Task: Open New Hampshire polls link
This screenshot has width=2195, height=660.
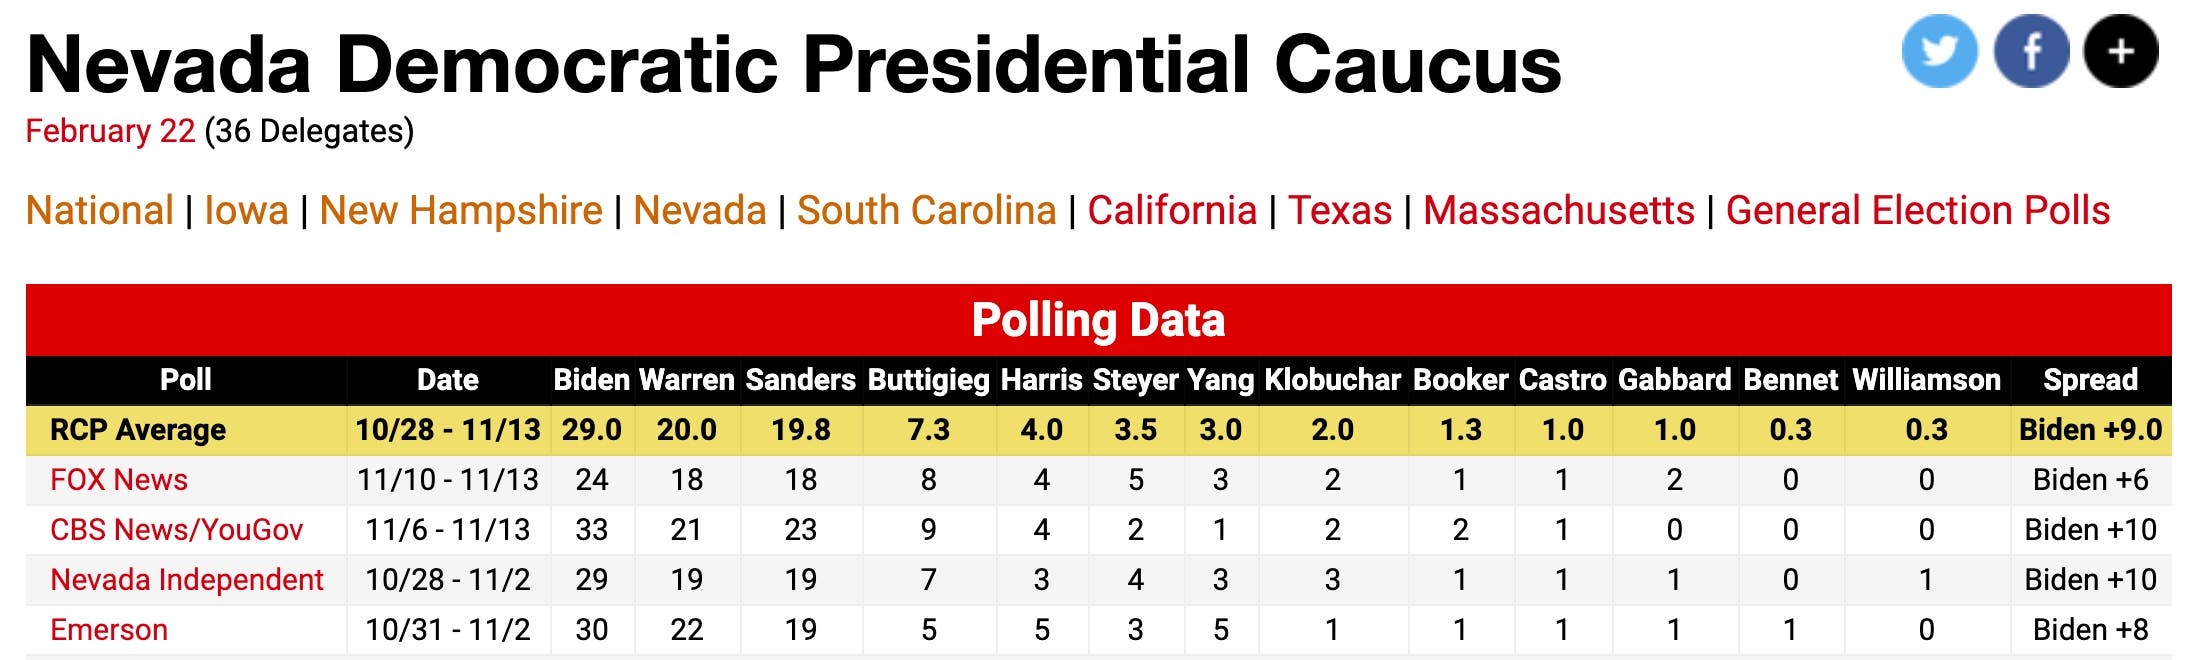Action: tap(460, 211)
